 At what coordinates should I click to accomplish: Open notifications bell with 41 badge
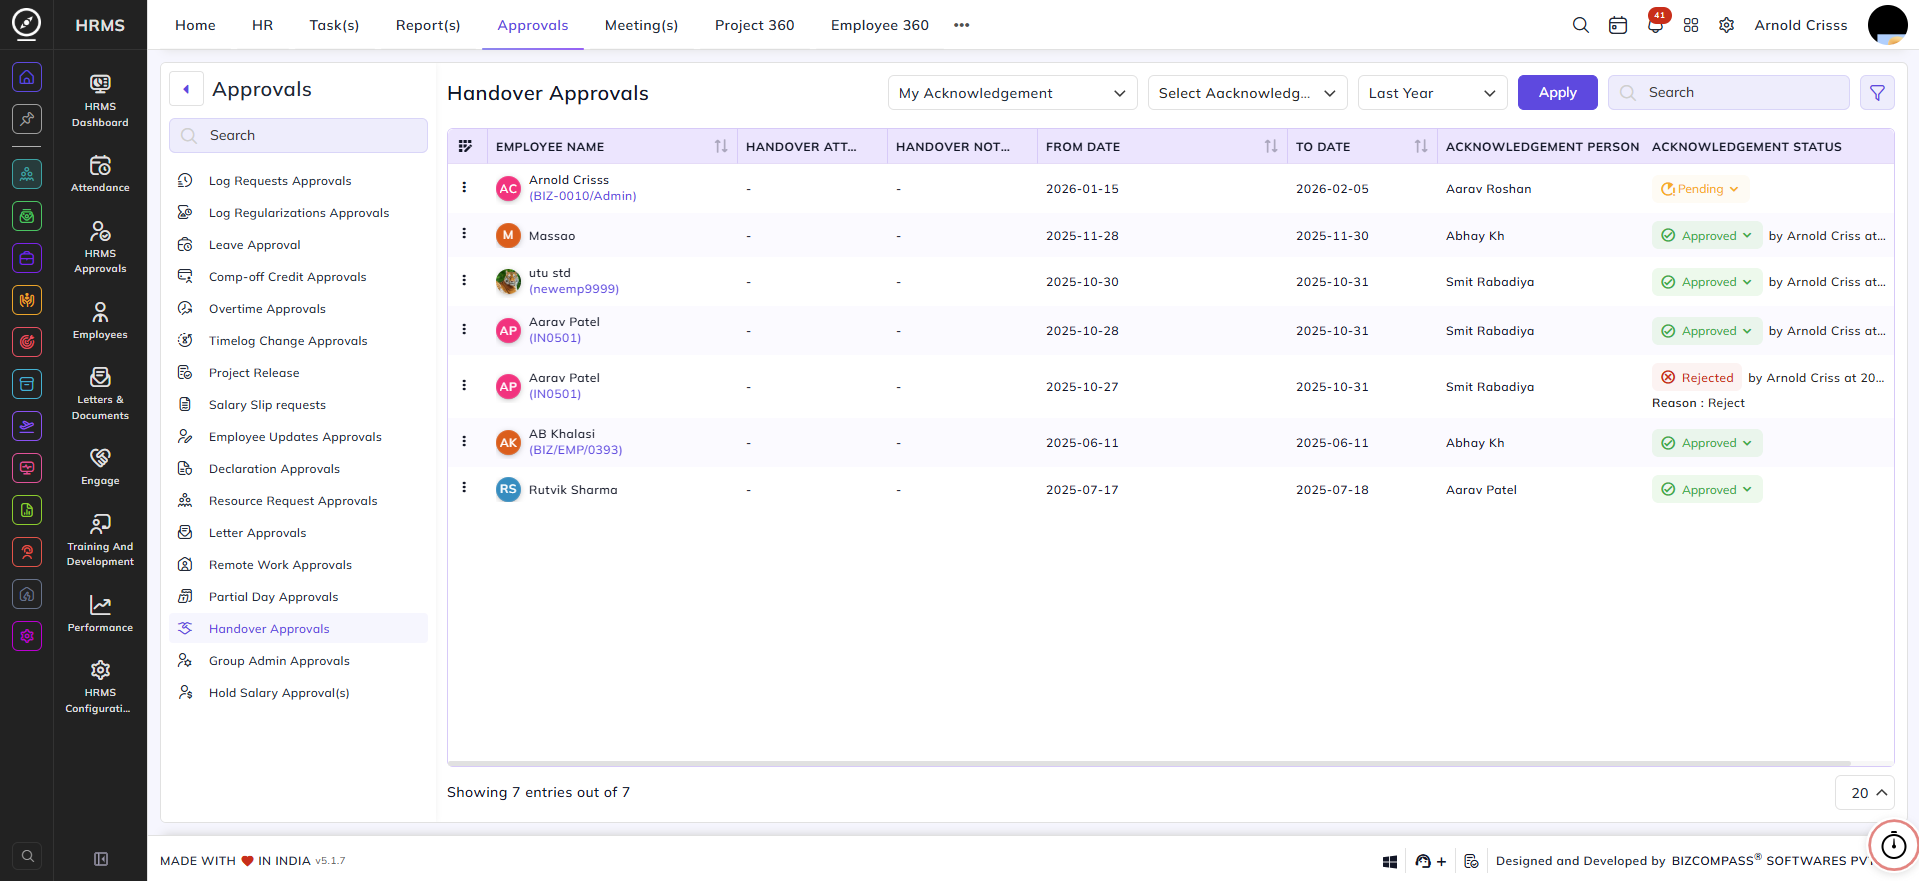(x=1656, y=23)
